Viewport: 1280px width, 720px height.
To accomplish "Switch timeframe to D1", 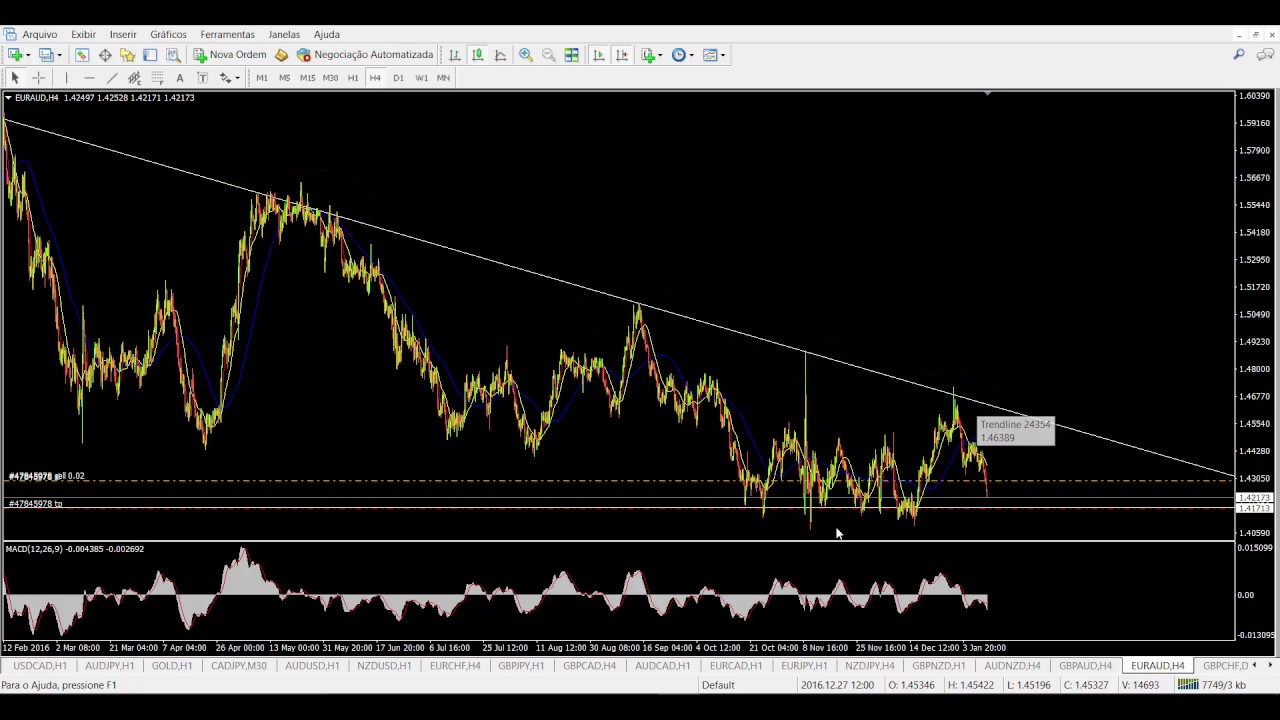I will (398, 78).
